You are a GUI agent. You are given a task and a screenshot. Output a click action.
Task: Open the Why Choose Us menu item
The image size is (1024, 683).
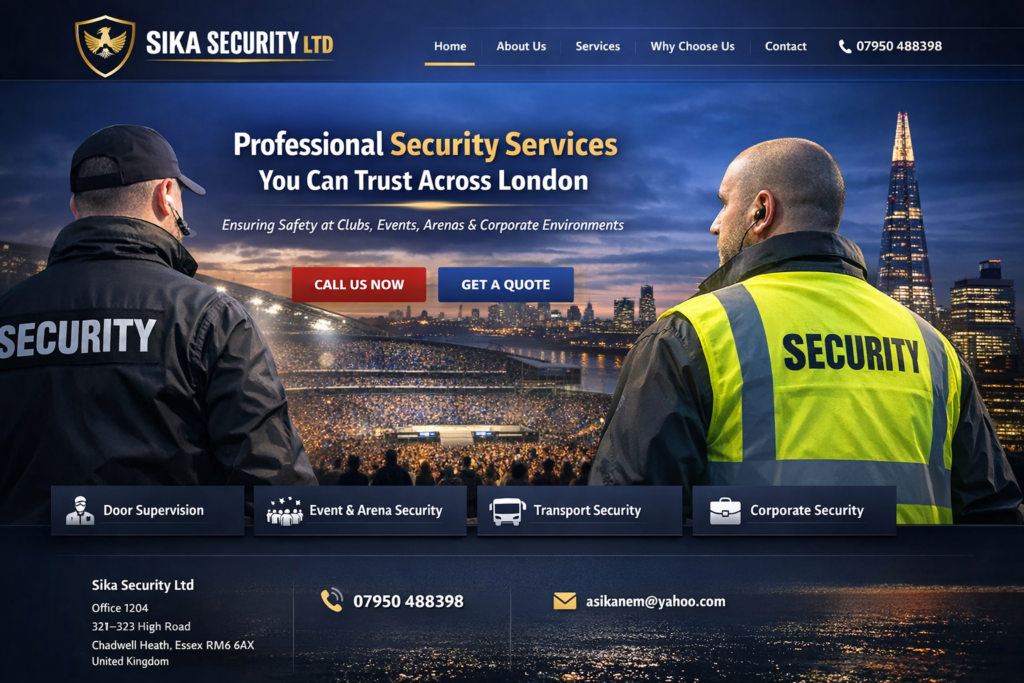click(x=692, y=46)
